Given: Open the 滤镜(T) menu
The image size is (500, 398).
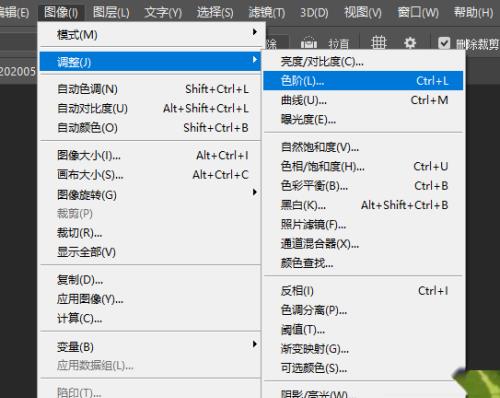Looking at the screenshot, I should tap(267, 13).
